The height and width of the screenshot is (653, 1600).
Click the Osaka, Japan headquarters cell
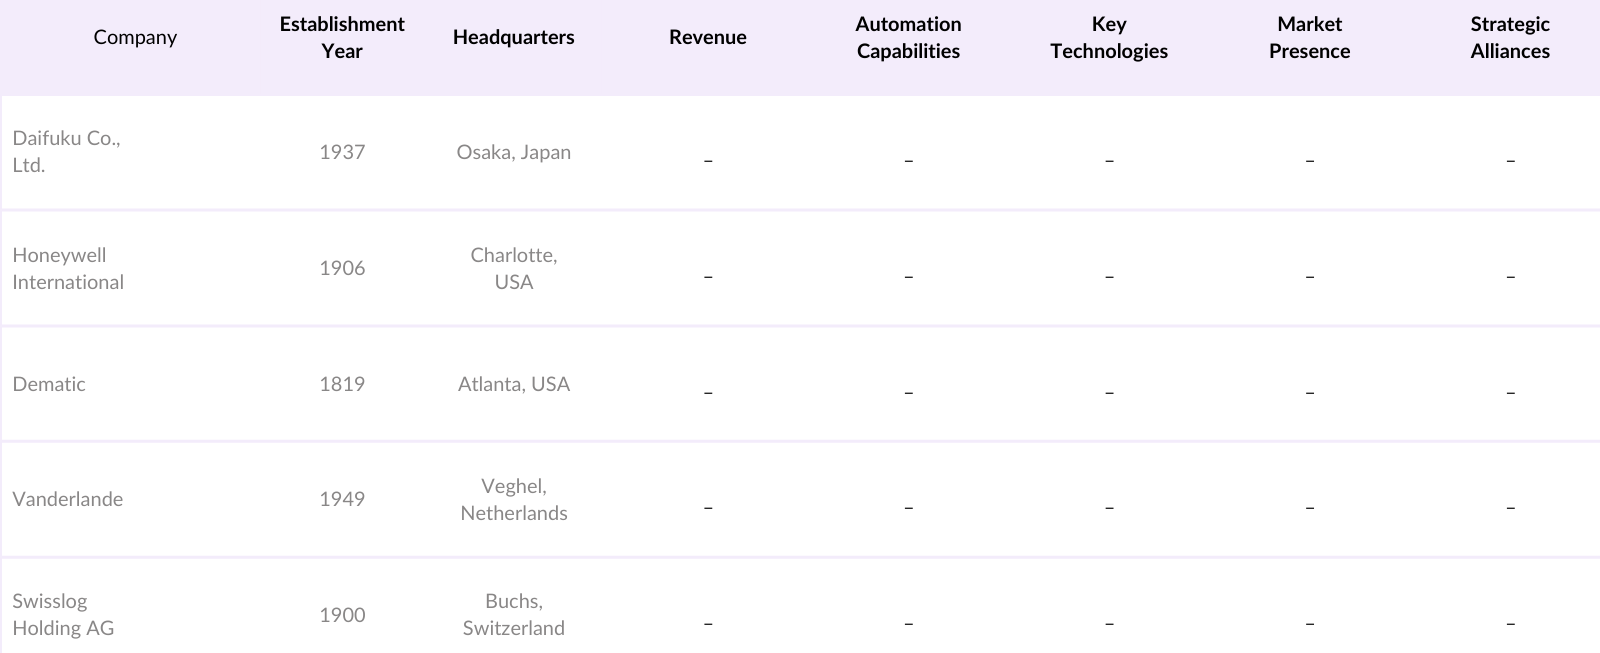pyautogui.click(x=513, y=152)
